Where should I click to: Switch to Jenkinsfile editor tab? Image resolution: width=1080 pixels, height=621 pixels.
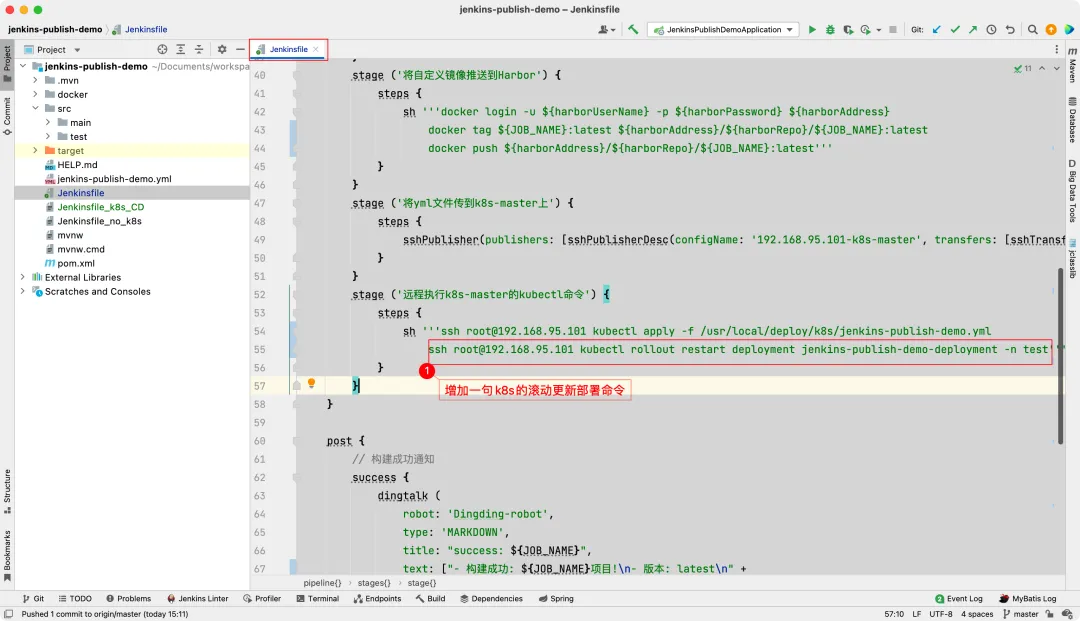coord(288,50)
